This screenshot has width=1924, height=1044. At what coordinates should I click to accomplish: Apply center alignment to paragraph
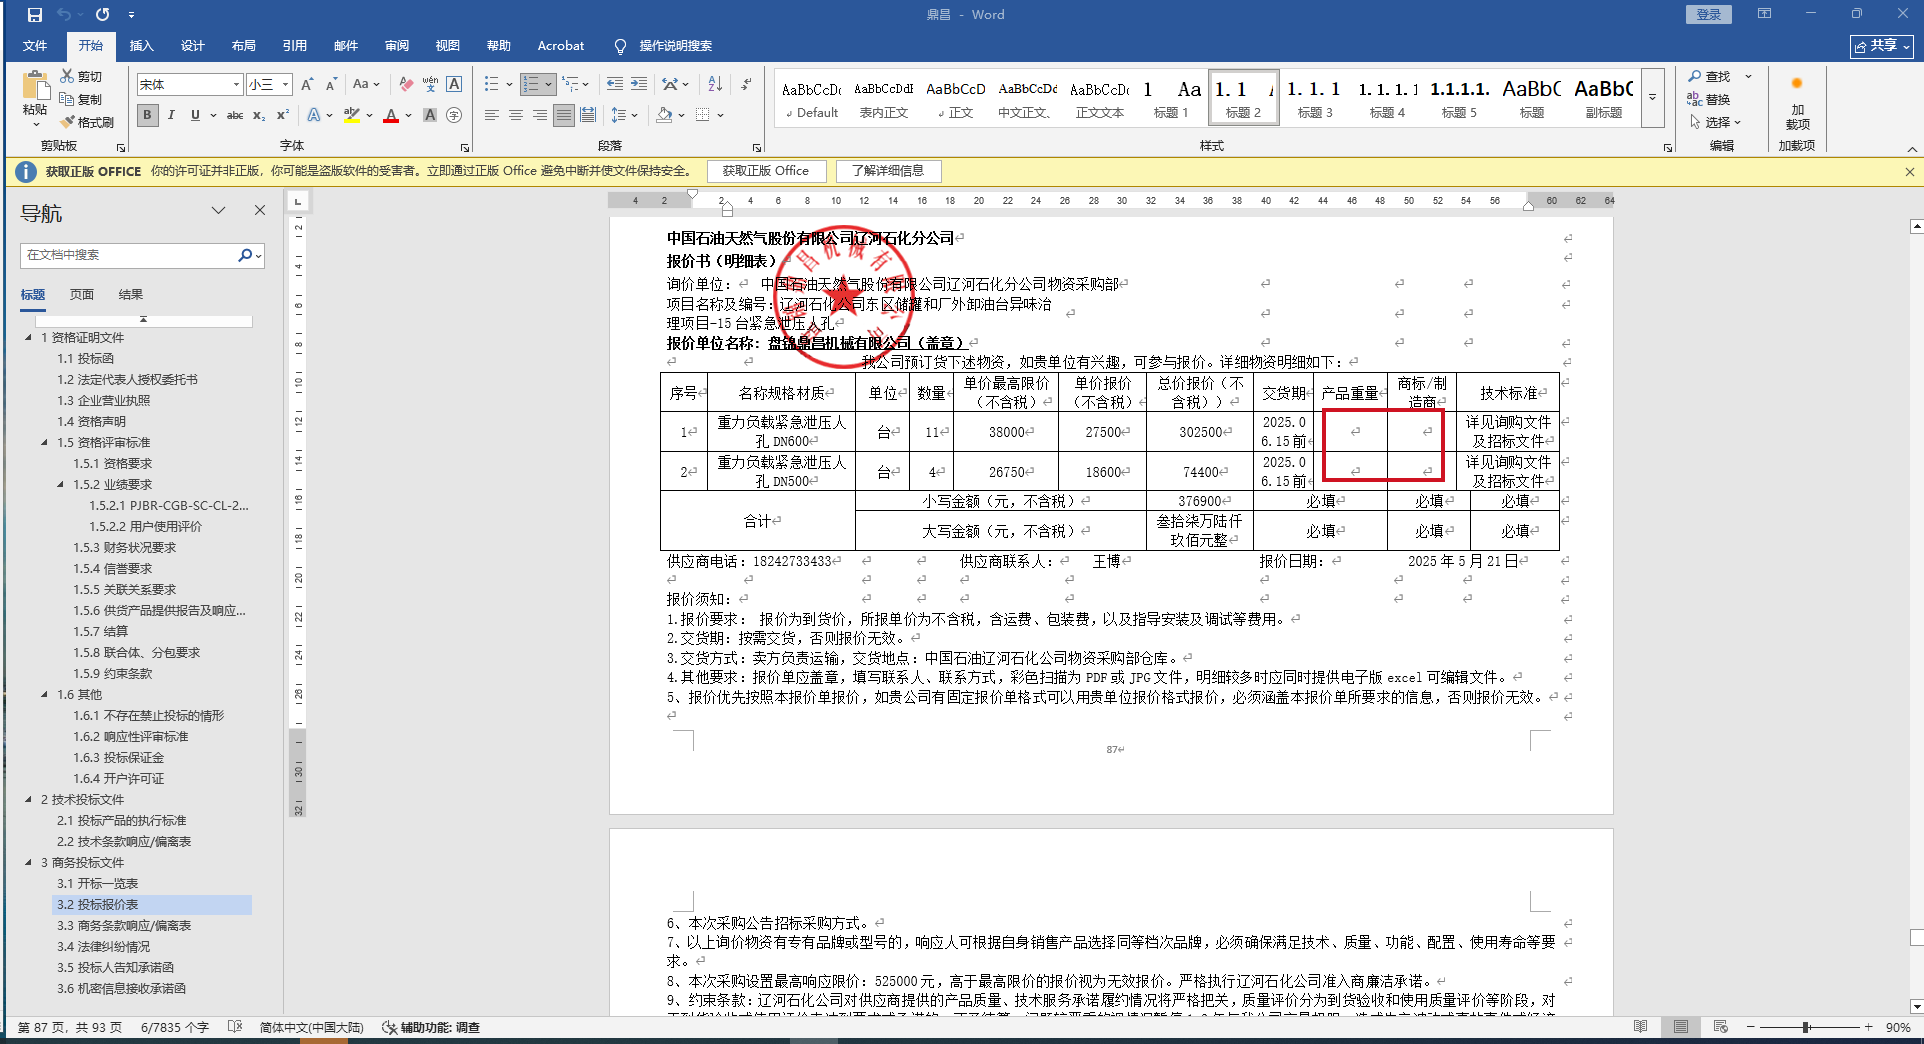[x=516, y=115]
